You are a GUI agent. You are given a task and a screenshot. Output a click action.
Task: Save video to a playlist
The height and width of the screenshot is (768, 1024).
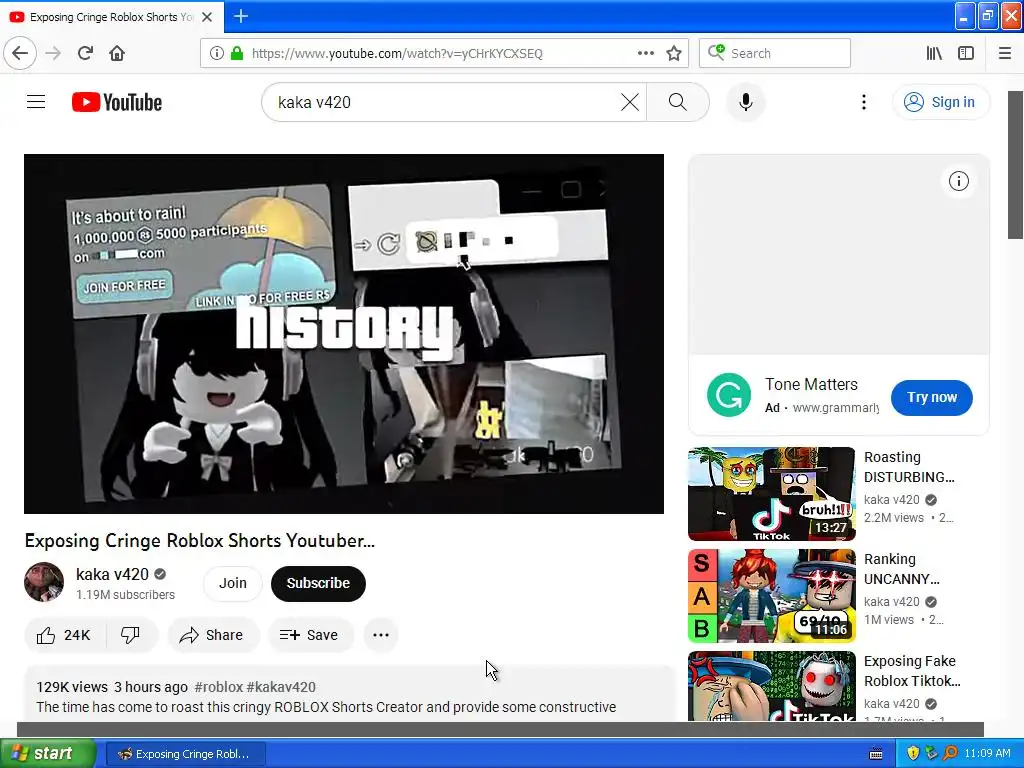coord(310,635)
